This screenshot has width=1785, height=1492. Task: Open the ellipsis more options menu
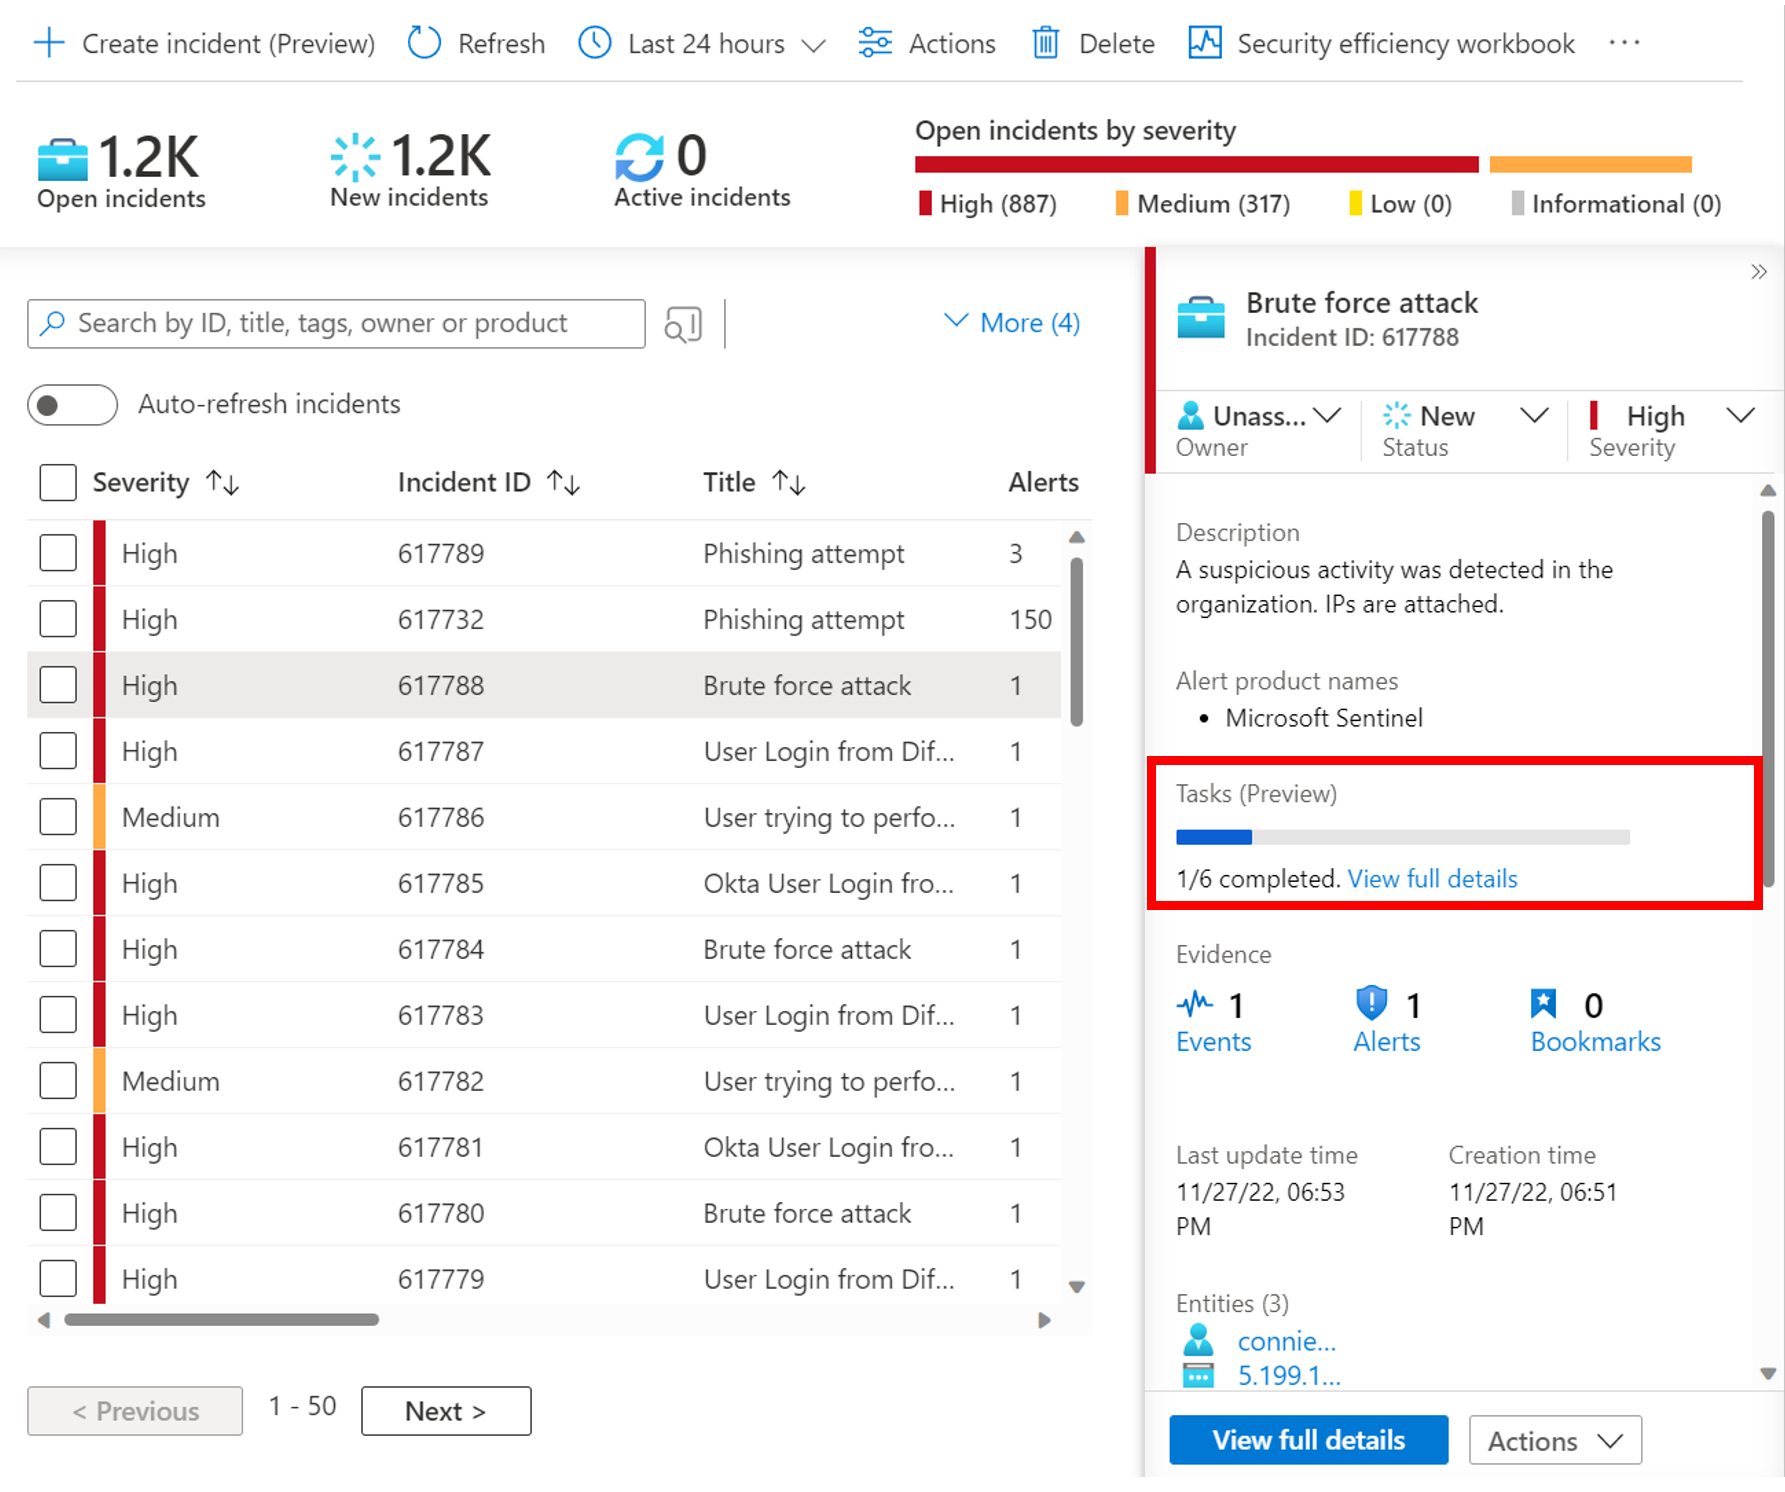[x=1625, y=43]
